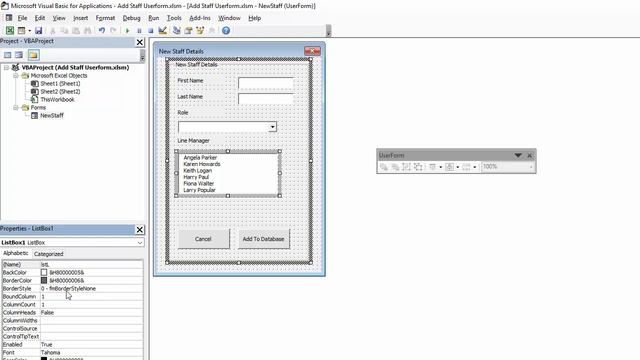Screen dimensions: 640x360
Task: Toggle Folders icon in Project panel
Action: point(33,55)
